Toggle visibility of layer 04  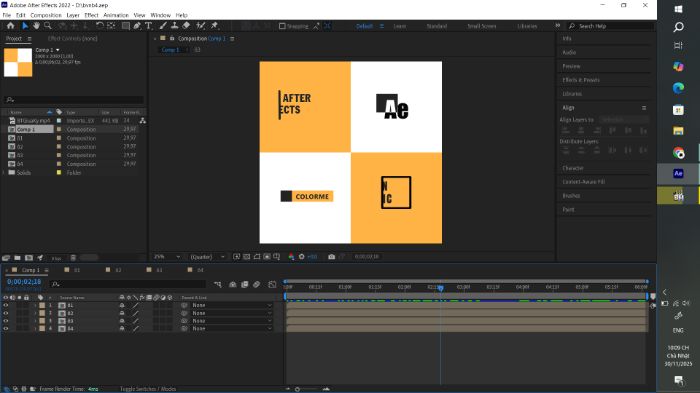click(6, 328)
